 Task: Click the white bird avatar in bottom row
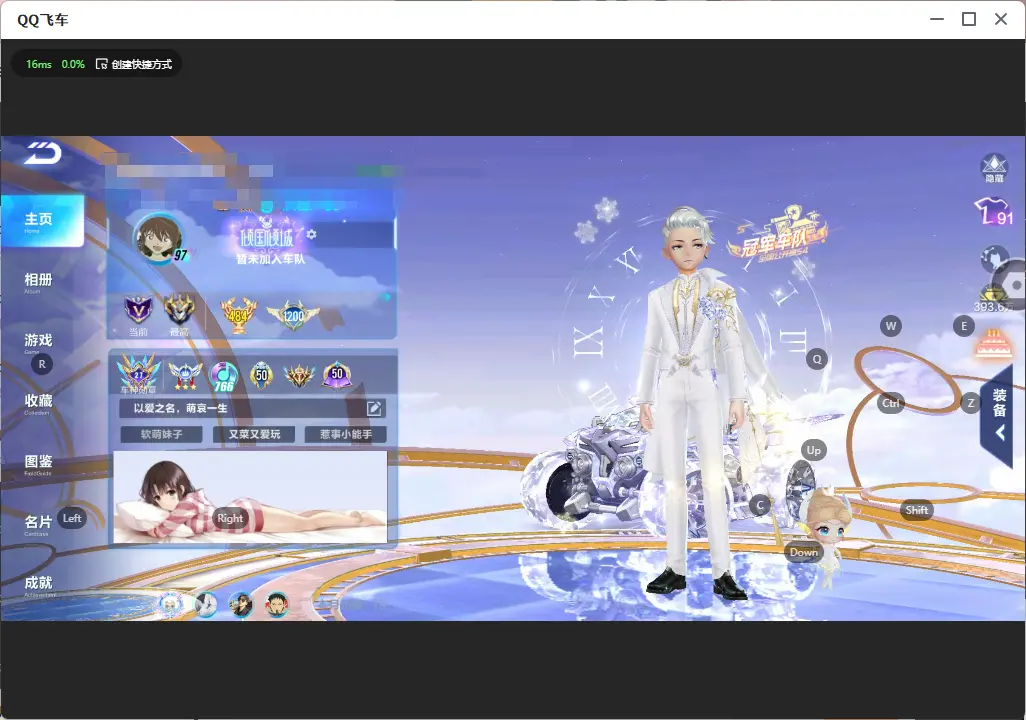tap(206, 603)
